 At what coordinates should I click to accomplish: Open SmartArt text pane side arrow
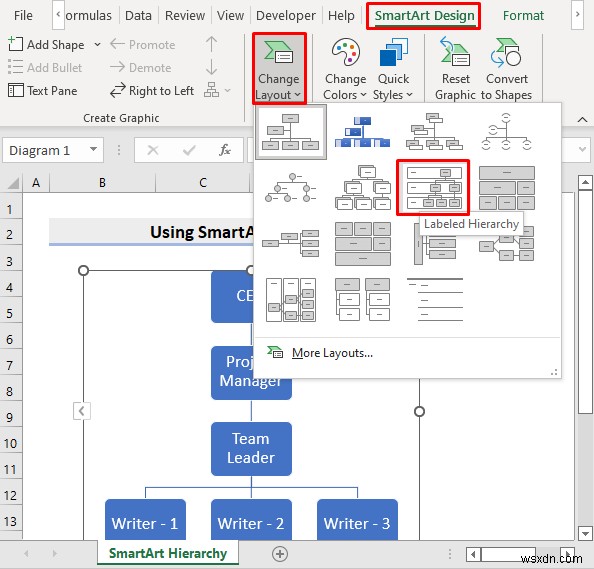[x=82, y=411]
